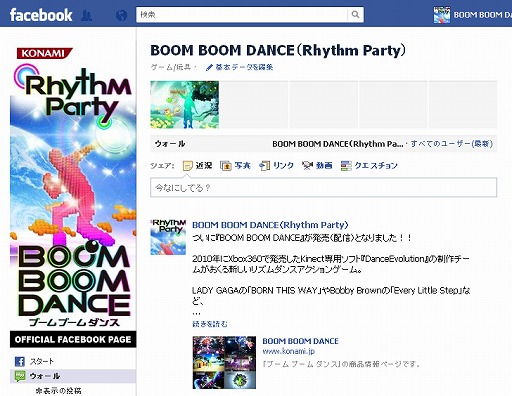
Task: Select the 動画 share tab
Action: 324,165
